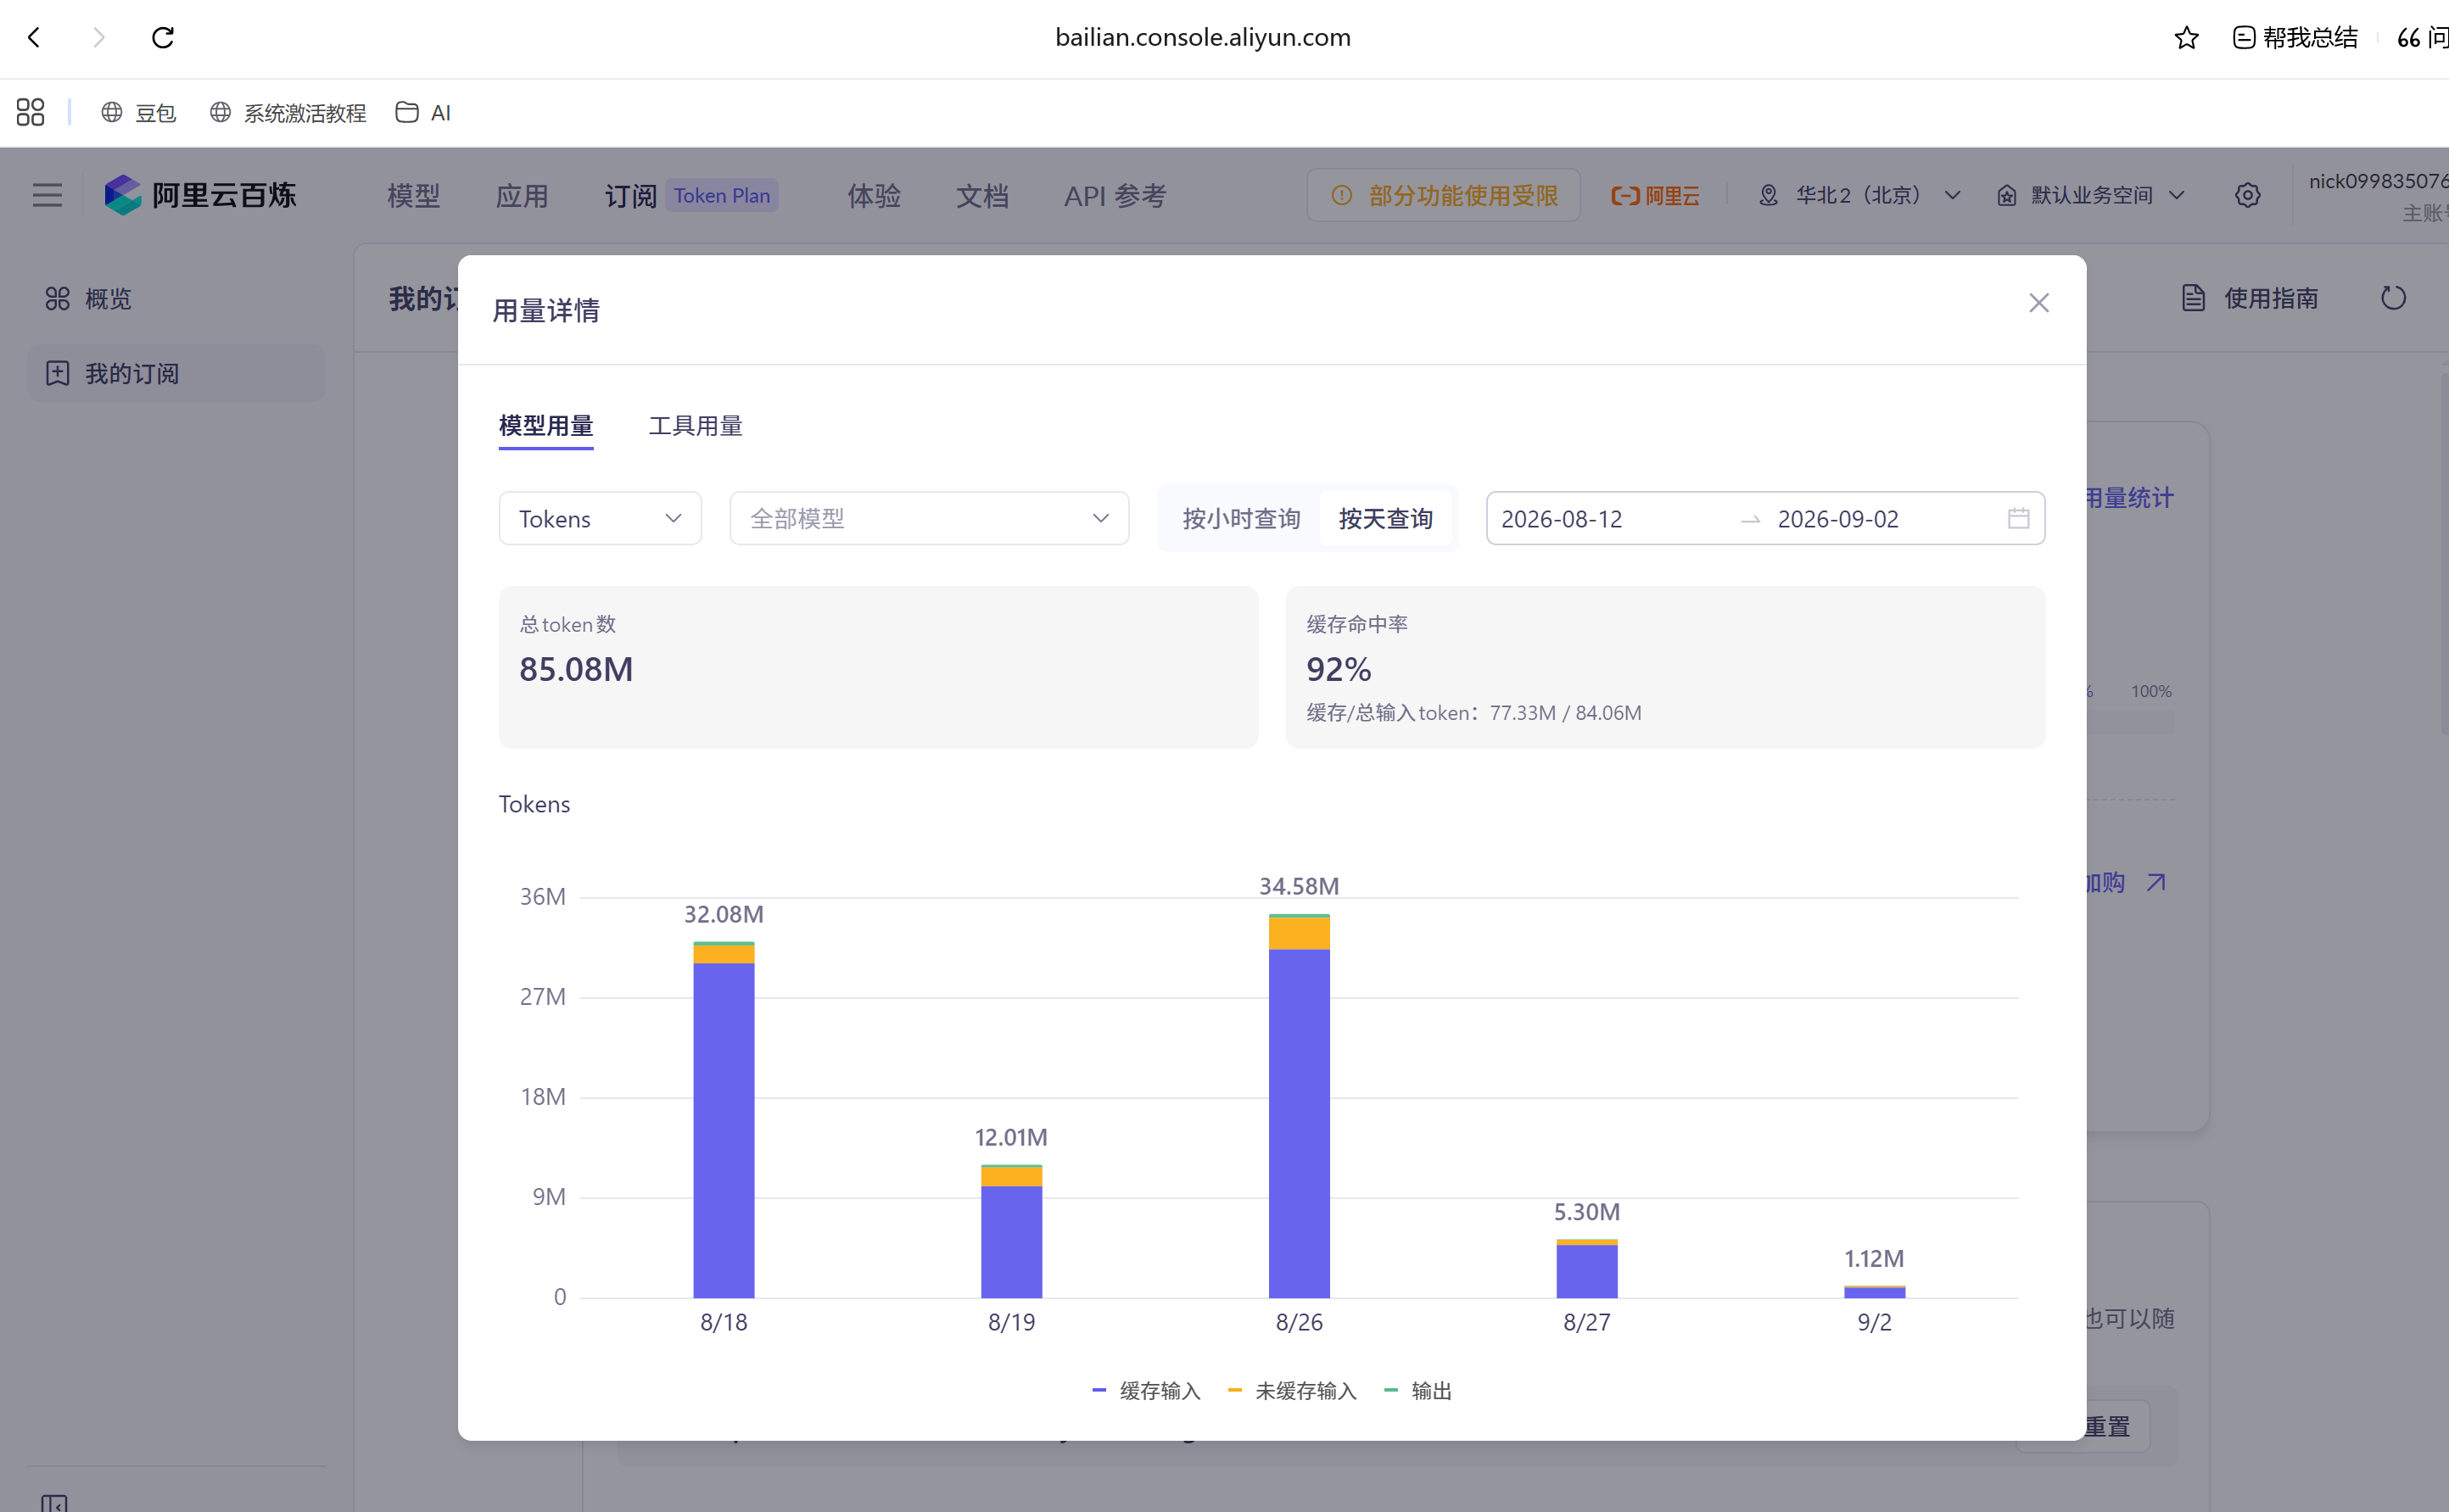Open settings via the gear icon
The width and height of the screenshot is (2449, 1512).
pyautogui.click(x=2247, y=195)
